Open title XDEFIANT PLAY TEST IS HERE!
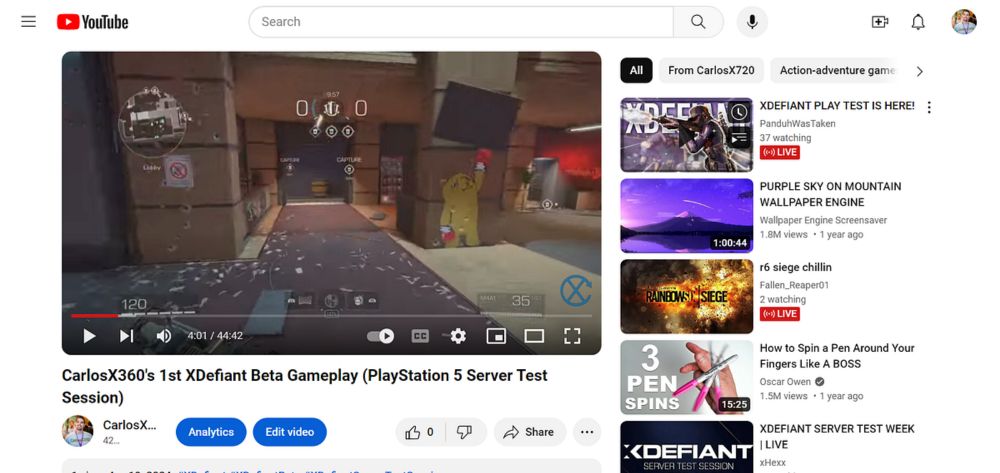 tap(837, 106)
